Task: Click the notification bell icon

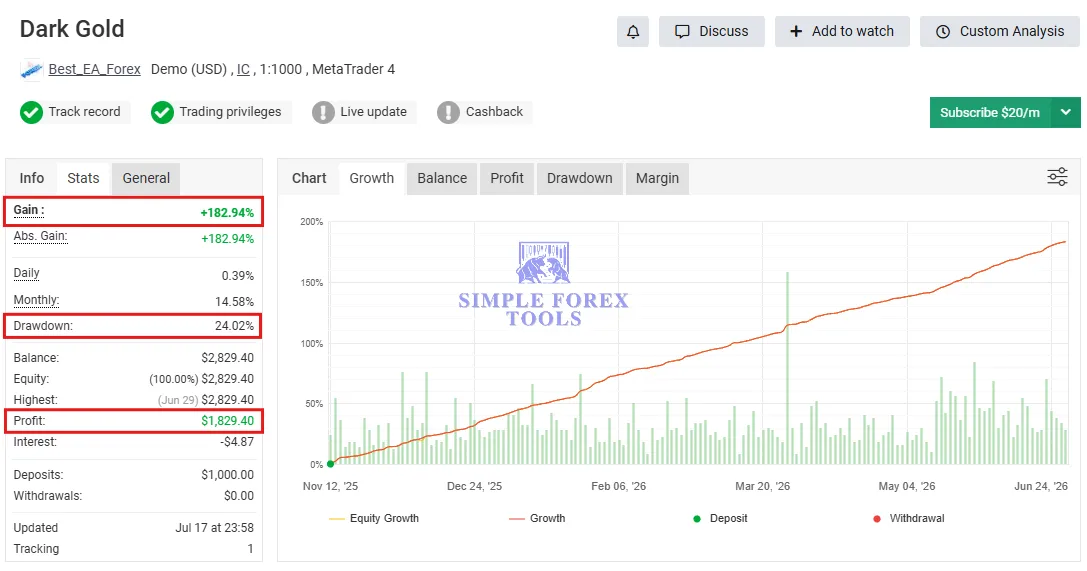Action: (x=633, y=32)
